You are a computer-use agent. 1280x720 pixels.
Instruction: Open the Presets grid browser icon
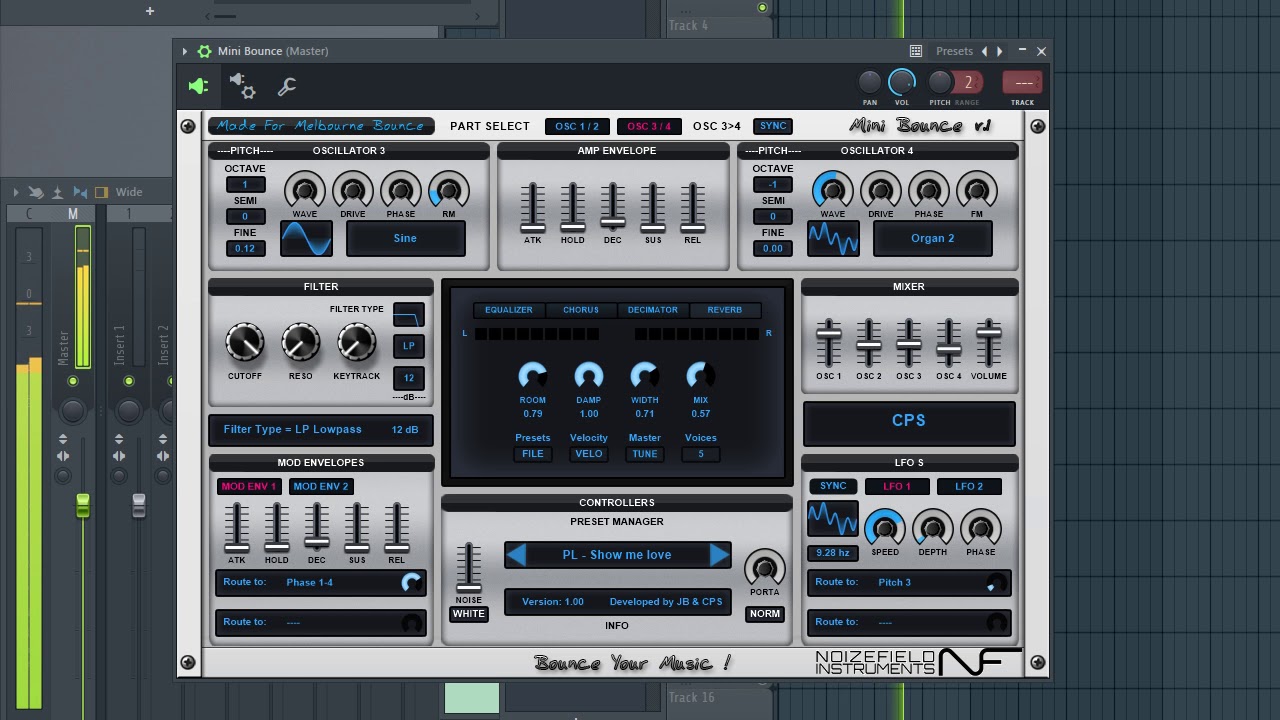pos(916,51)
